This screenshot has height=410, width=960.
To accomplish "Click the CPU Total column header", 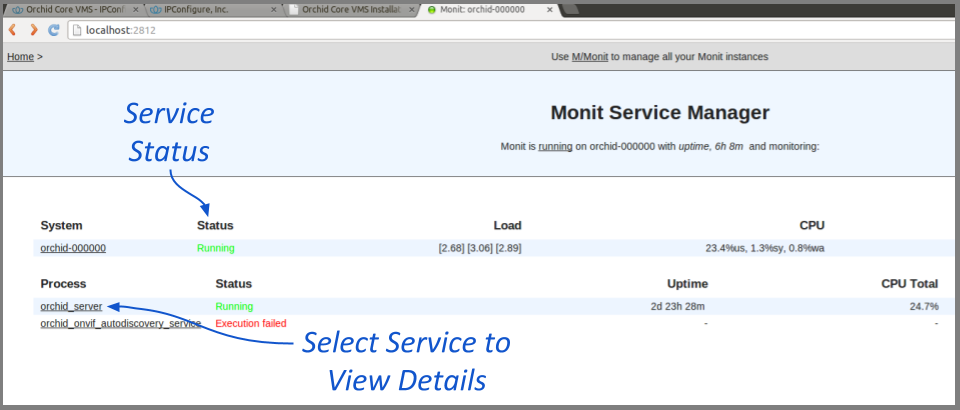I will [910, 283].
